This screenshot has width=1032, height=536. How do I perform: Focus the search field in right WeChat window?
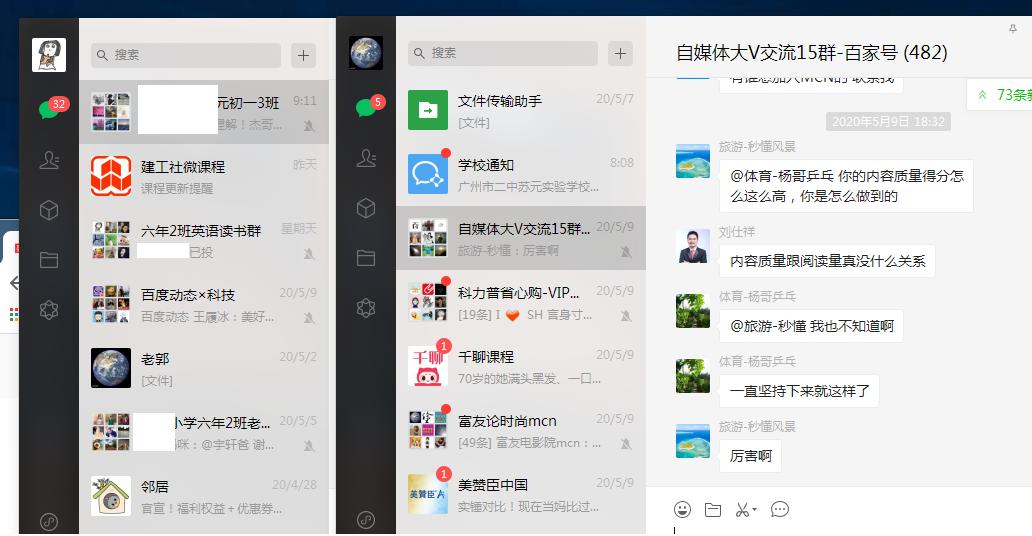pyautogui.click(x=503, y=53)
